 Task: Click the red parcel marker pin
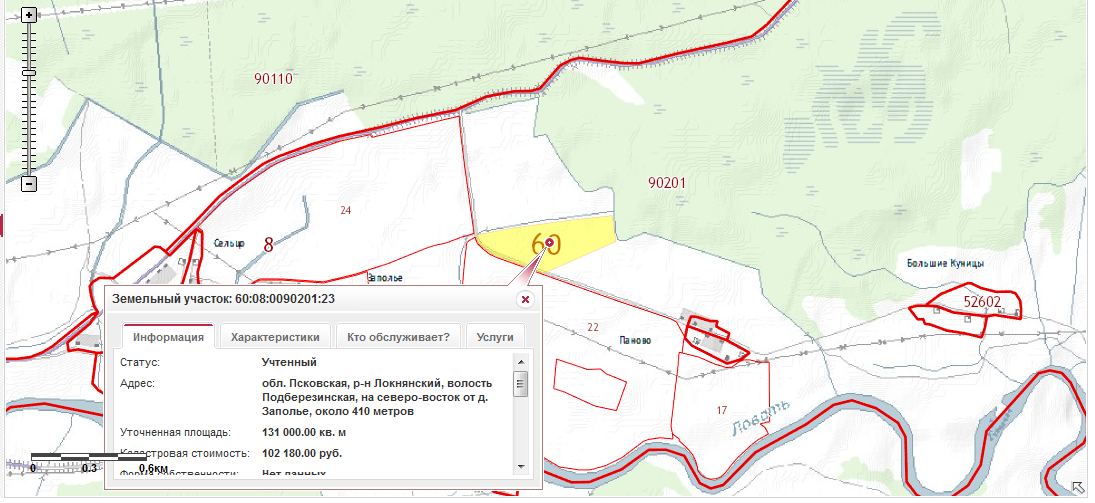549,242
